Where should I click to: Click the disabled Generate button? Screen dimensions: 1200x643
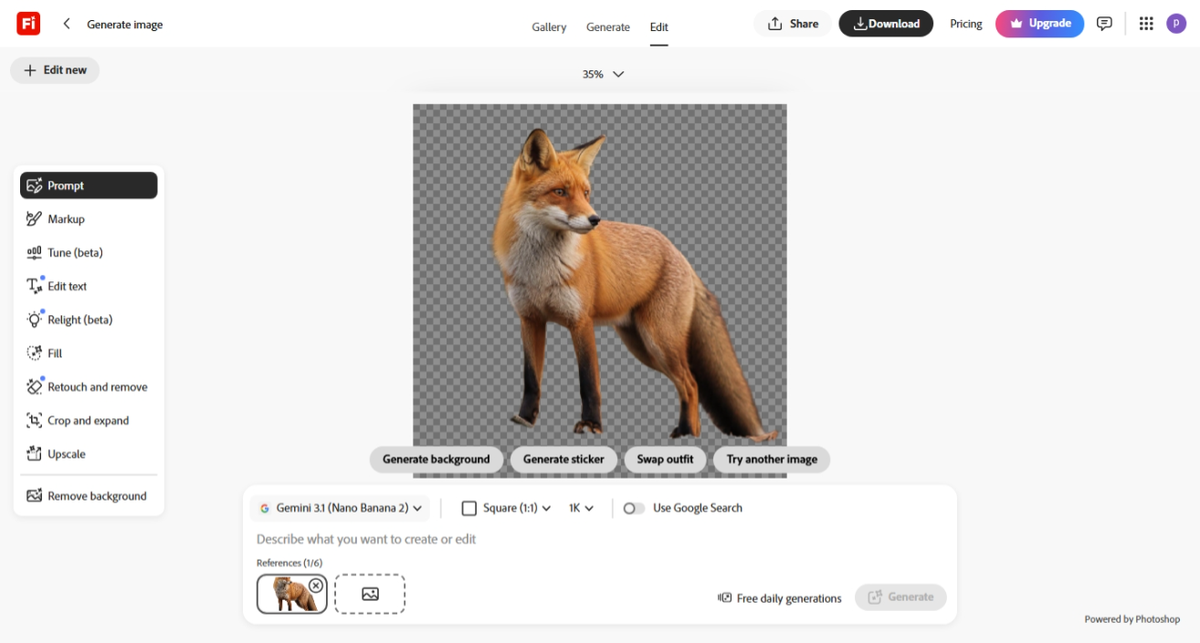(x=901, y=597)
